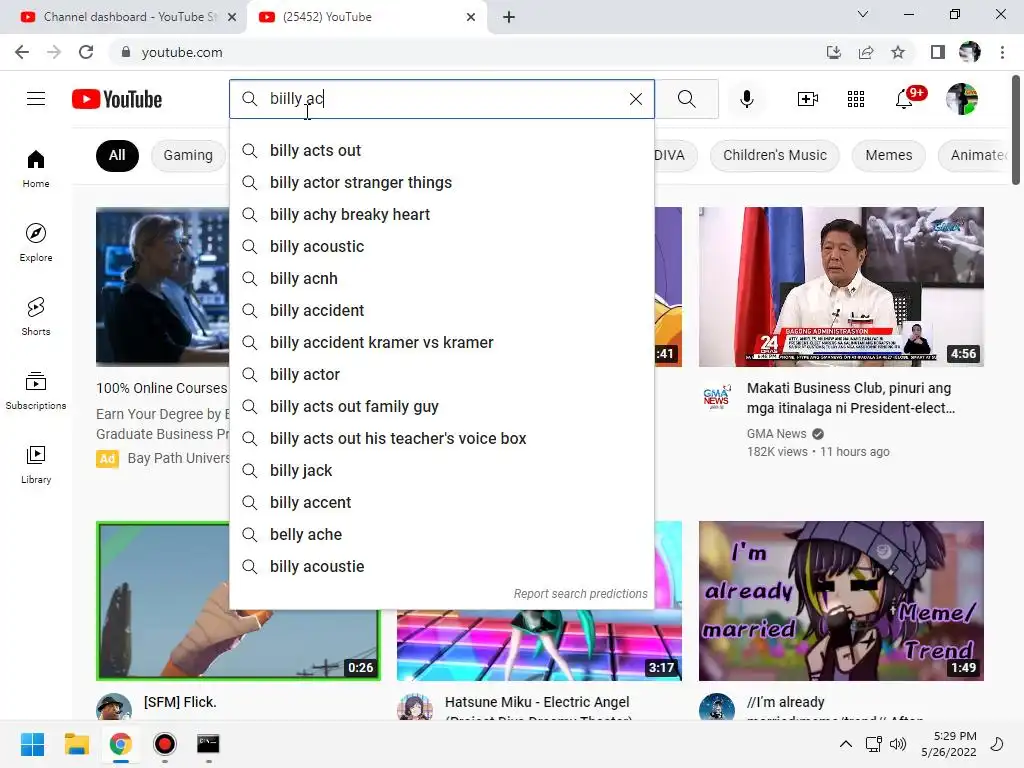Open the Windows Start menu

32,744
